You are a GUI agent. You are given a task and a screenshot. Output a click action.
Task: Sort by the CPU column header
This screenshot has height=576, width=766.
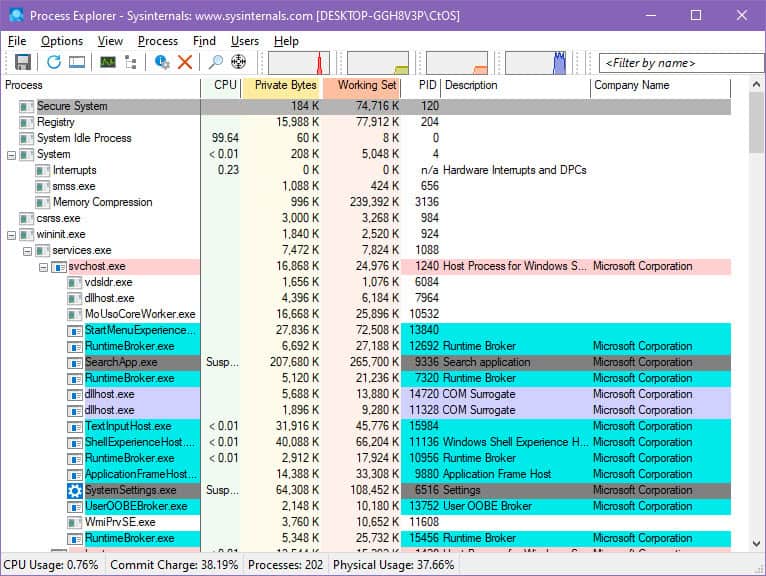(x=221, y=85)
